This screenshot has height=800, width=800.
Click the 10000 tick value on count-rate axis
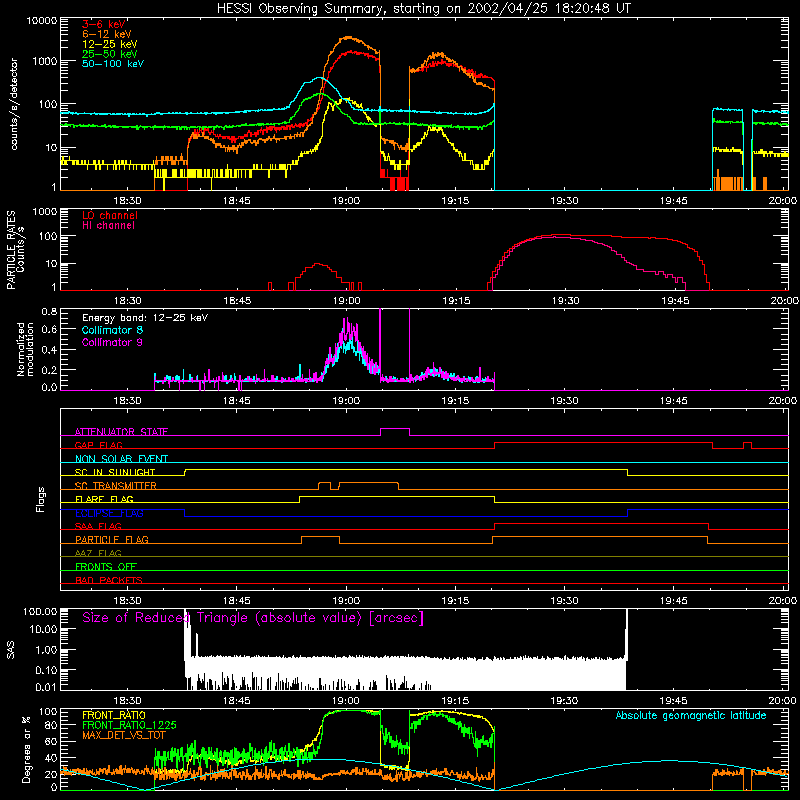(42, 21)
